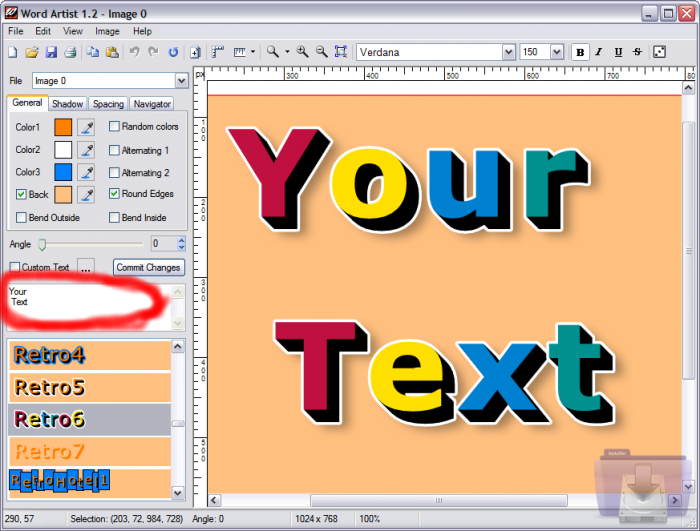Open the font size 150 dropdown
Screen dimensions: 700x531
coord(557,52)
